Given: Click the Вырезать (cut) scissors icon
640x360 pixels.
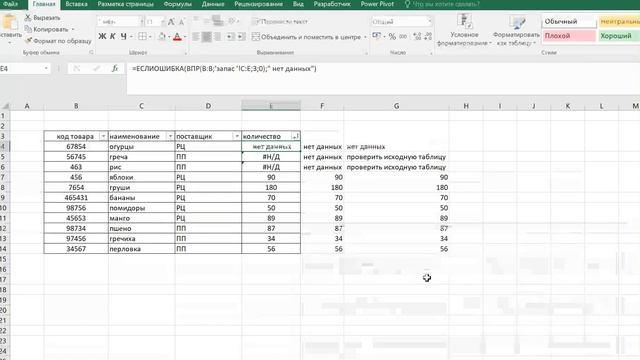Looking at the screenshot, I should click(x=28, y=18).
